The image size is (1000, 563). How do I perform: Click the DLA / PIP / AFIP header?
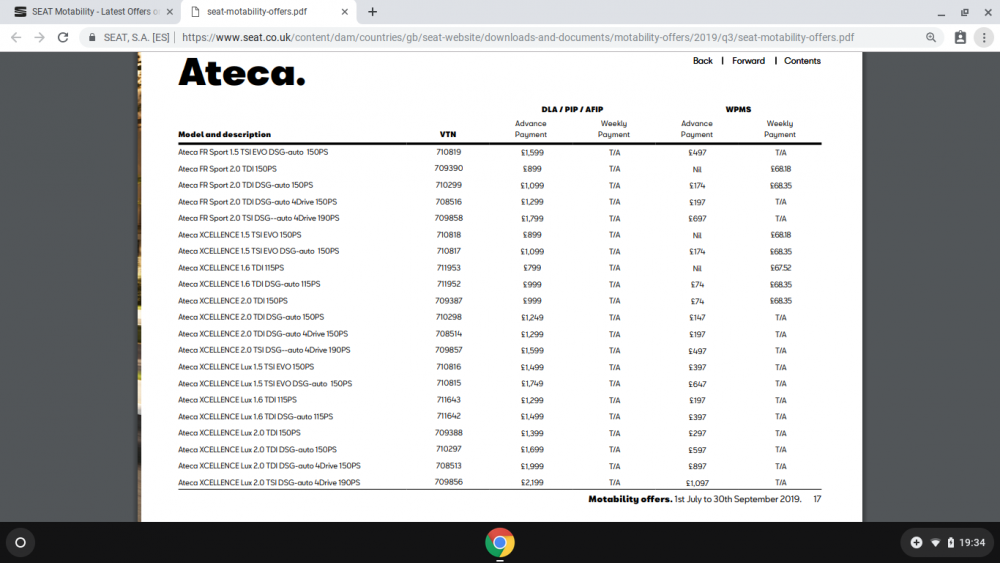(572, 110)
